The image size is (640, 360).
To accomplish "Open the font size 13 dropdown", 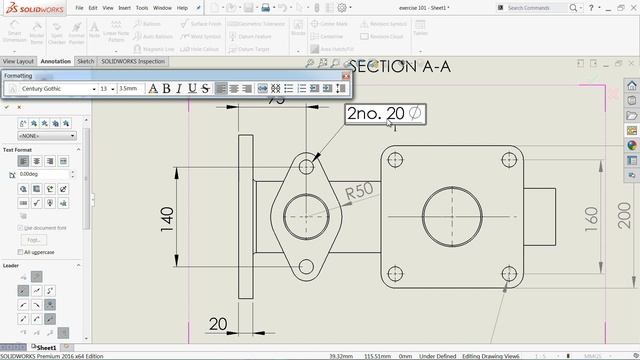I will (113, 89).
